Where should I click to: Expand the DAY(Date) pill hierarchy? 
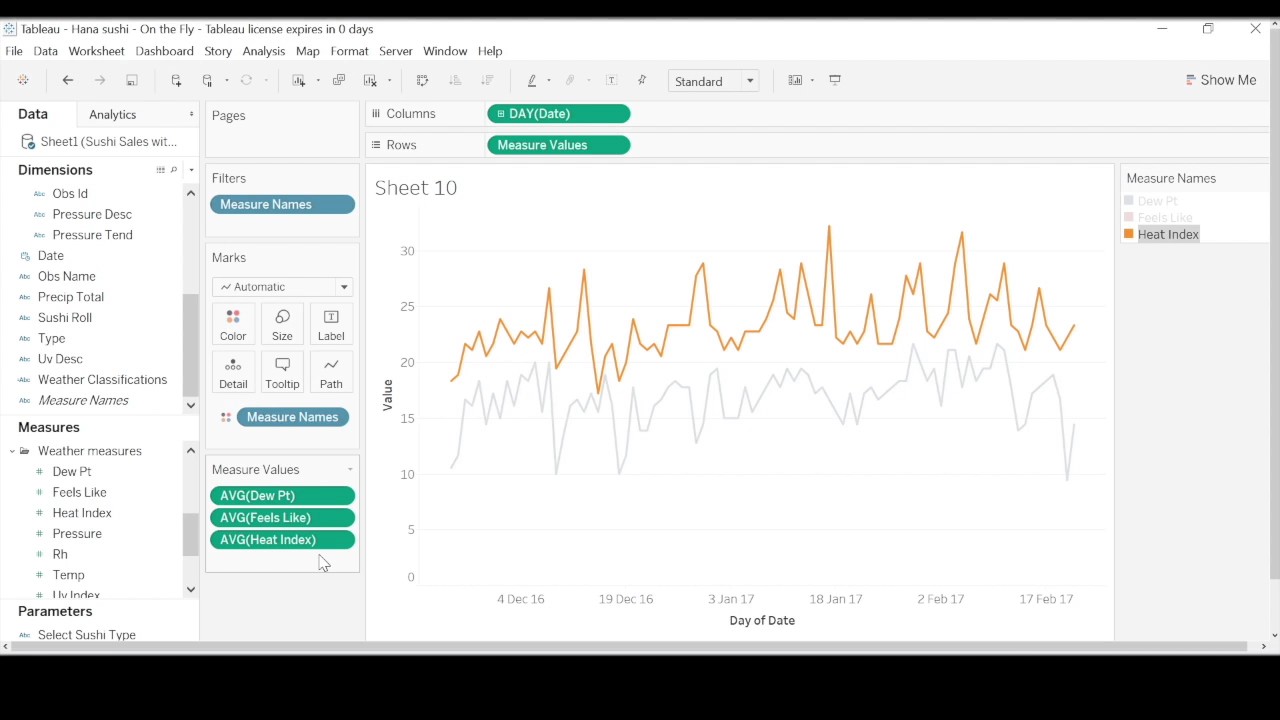(501, 114)
